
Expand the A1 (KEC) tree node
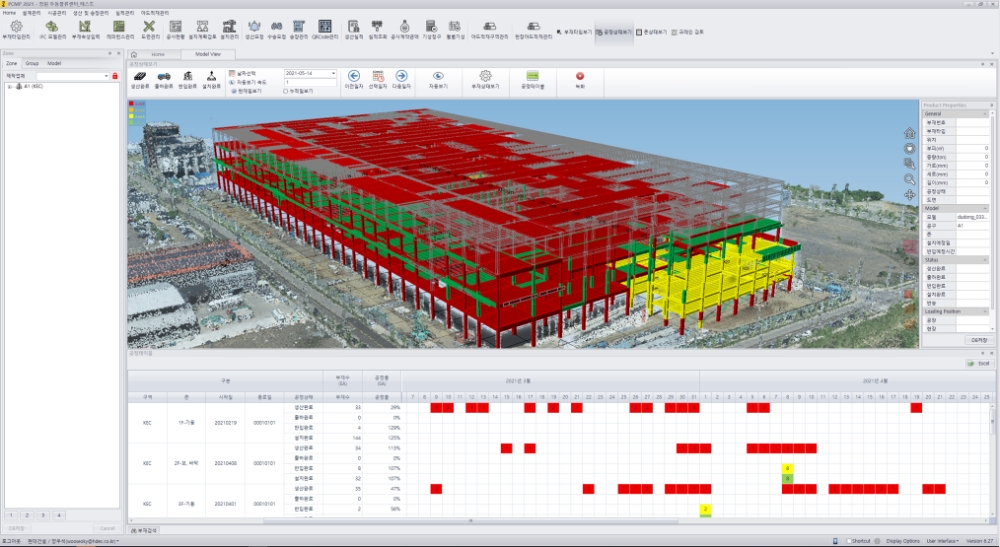[x=8, y=87]
